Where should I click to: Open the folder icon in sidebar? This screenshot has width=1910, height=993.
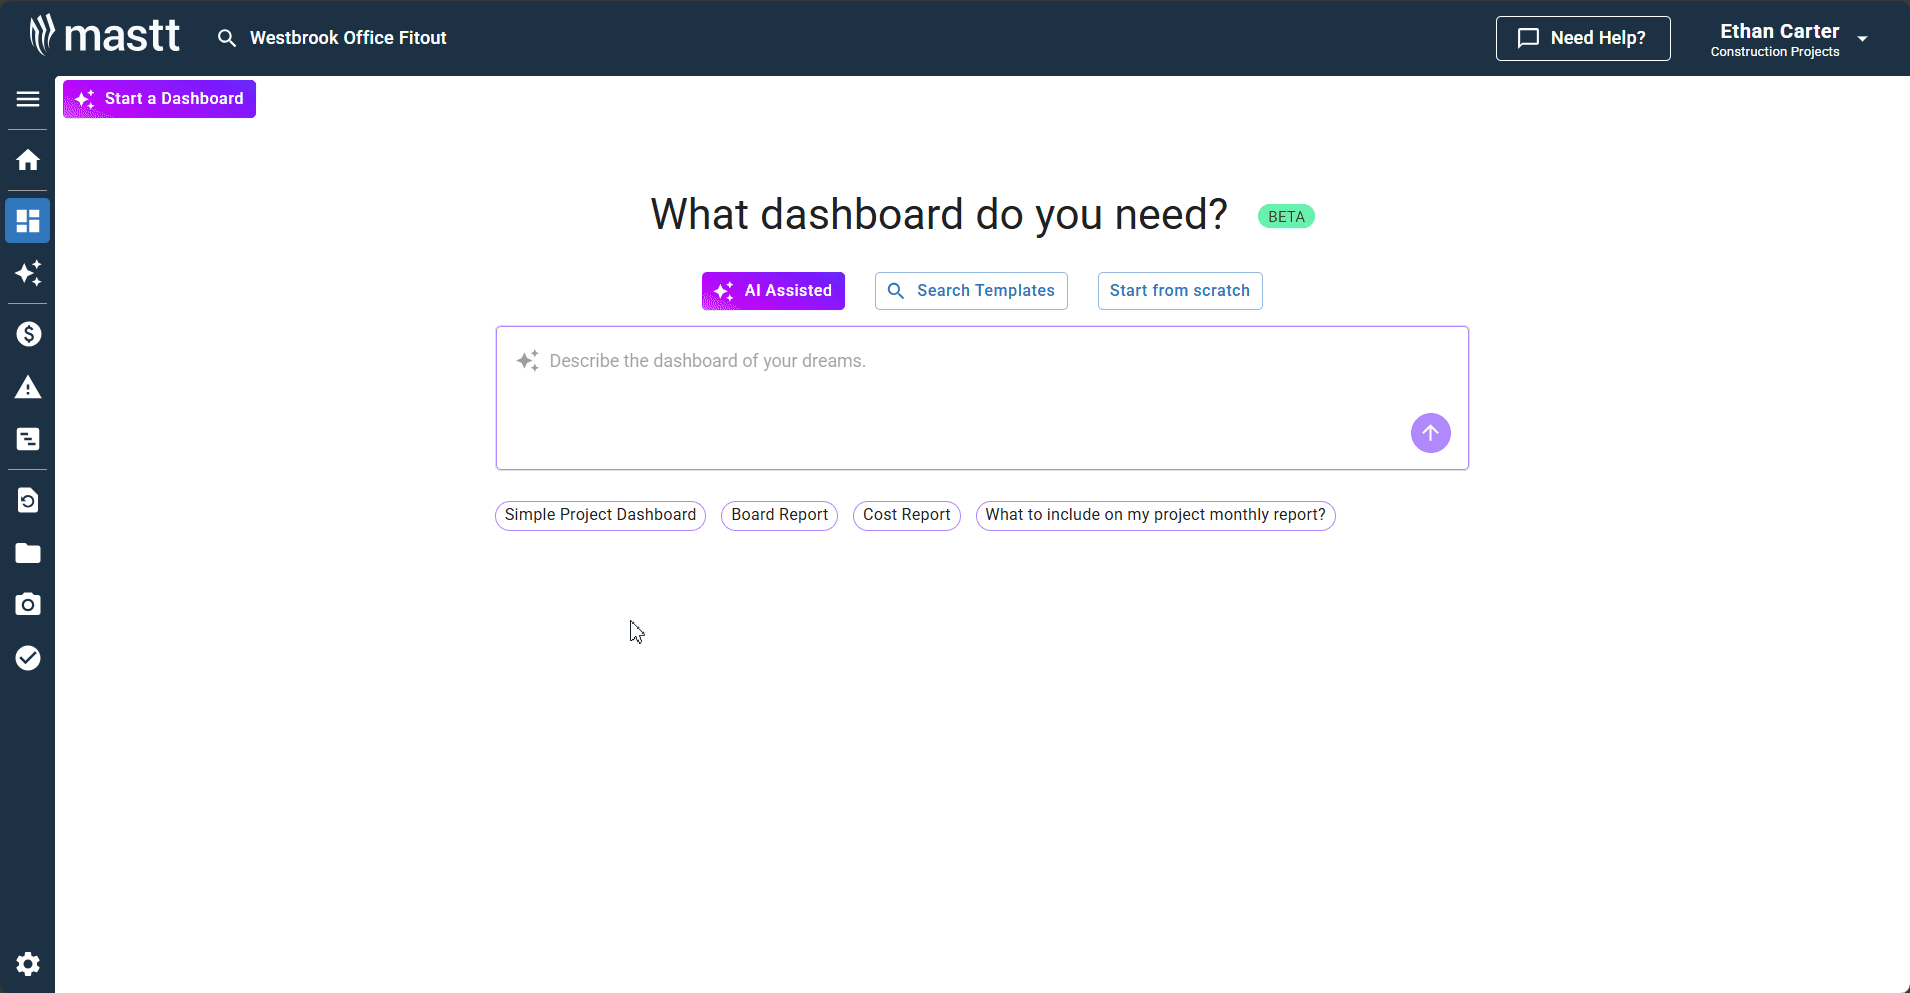[x=28, y=553]
